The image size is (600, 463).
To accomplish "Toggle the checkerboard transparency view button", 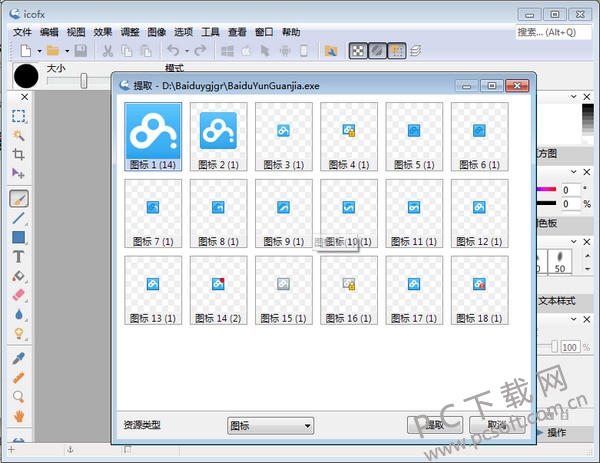I will coord(358,51).
